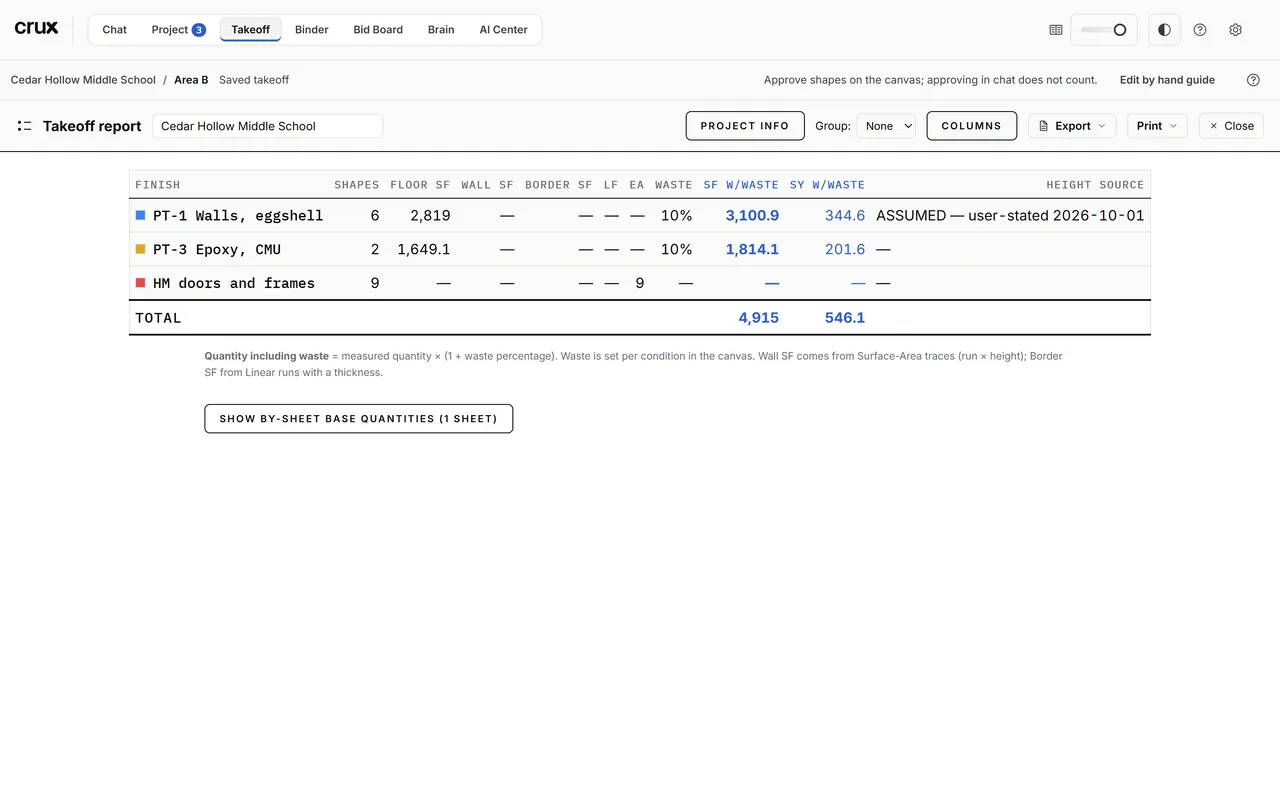Screen dimensions: 1280x800
Task: Open help from the top bar question mark
Action: point(1200,30)
